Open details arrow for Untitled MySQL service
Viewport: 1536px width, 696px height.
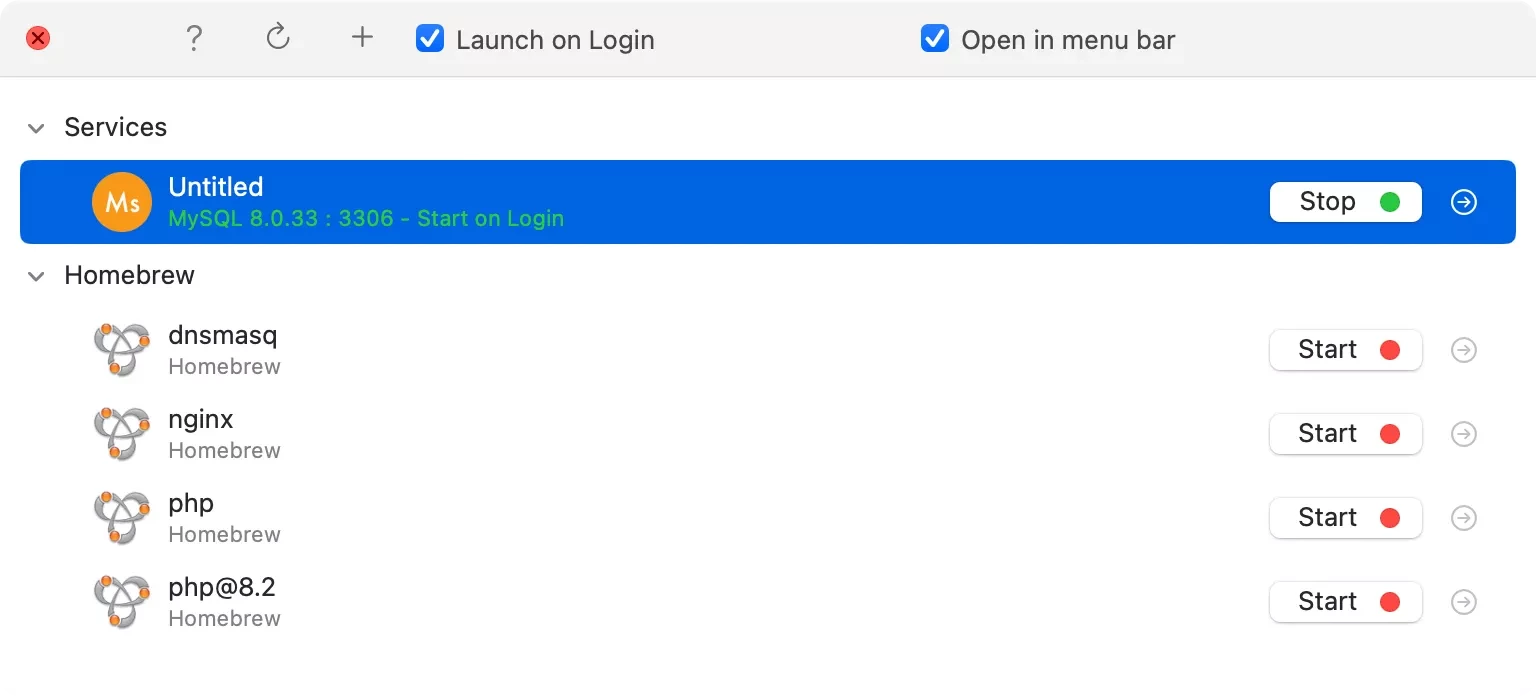coord(1464,202)
